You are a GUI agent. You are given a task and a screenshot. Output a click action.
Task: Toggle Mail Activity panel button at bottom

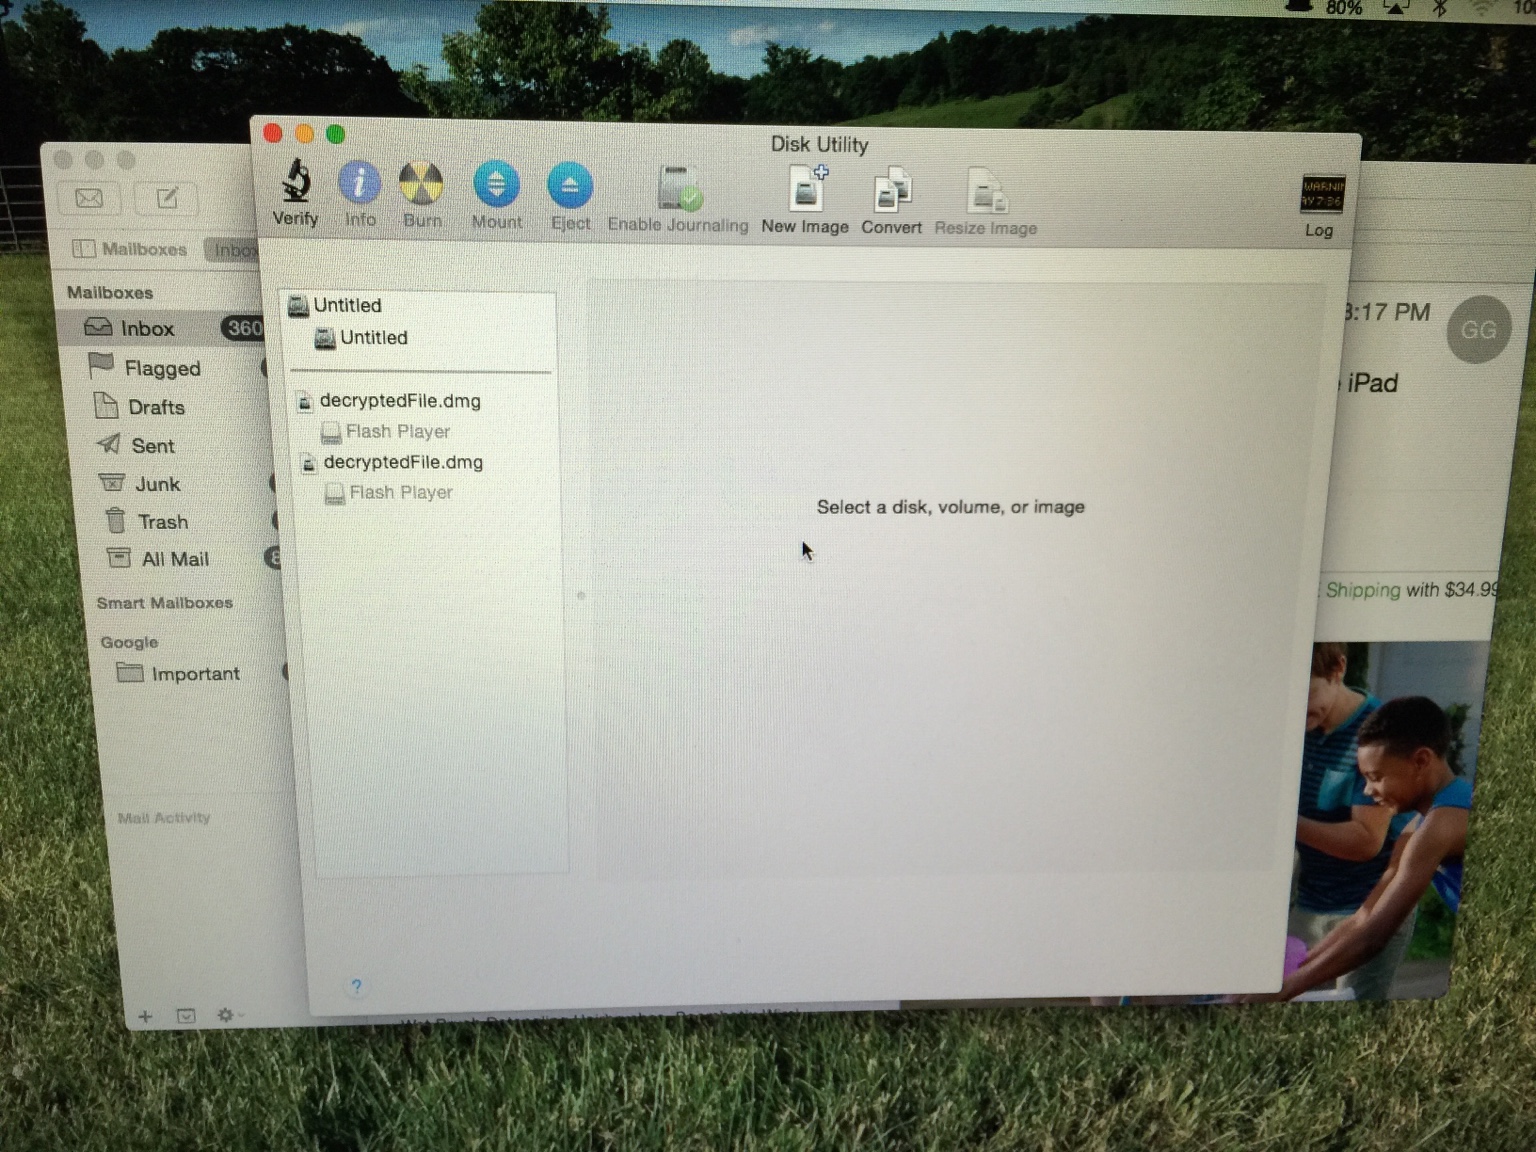(x=186, y=1016)
